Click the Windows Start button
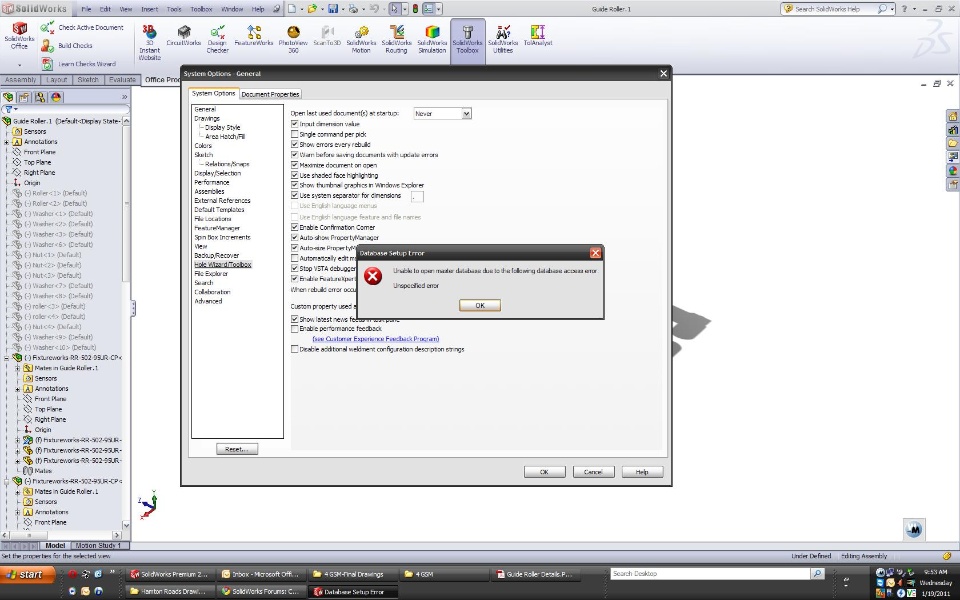This screenshot has height=600, width=960. click(x=28, y=574)
